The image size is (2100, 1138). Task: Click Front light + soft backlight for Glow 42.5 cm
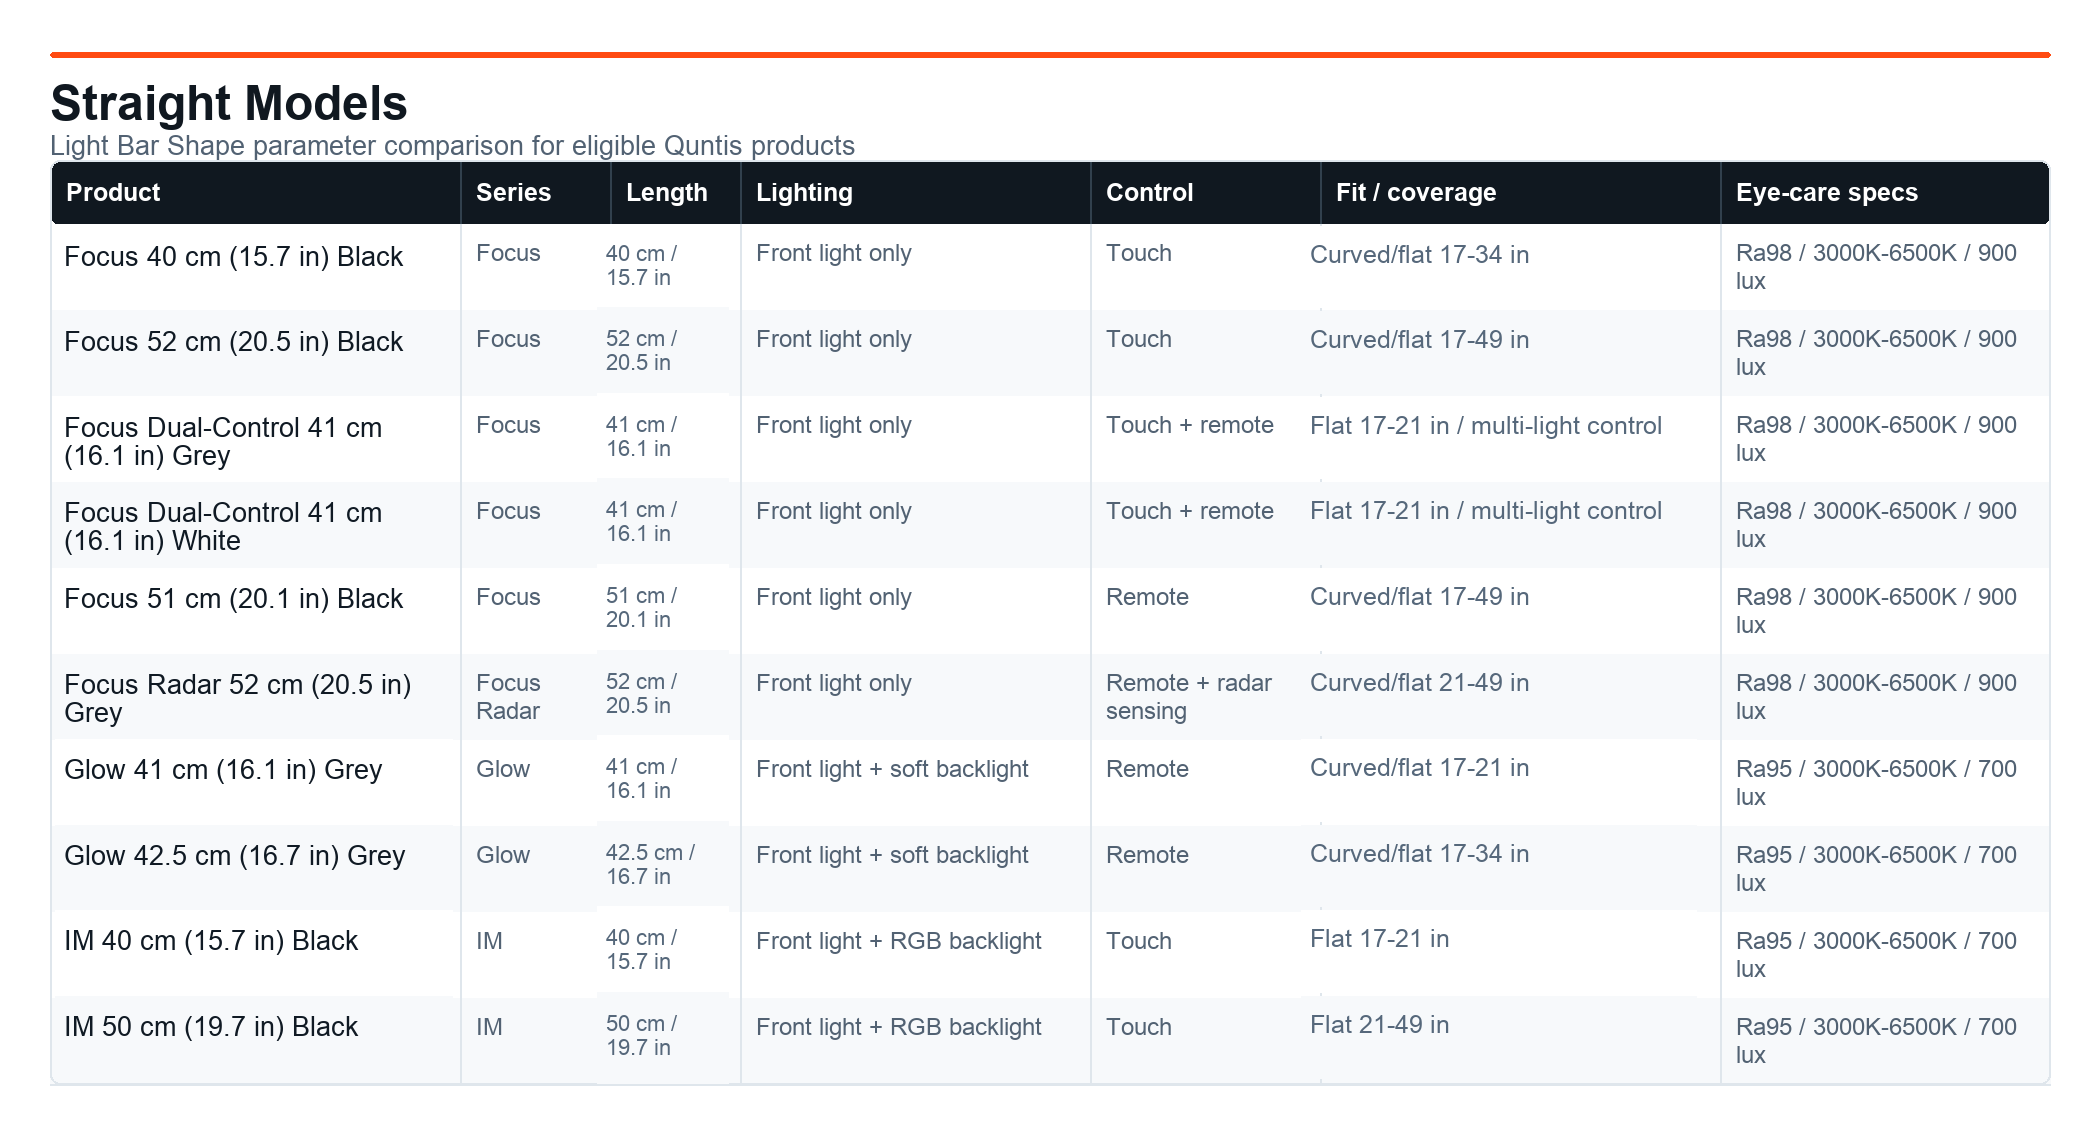tap(892, 855)
